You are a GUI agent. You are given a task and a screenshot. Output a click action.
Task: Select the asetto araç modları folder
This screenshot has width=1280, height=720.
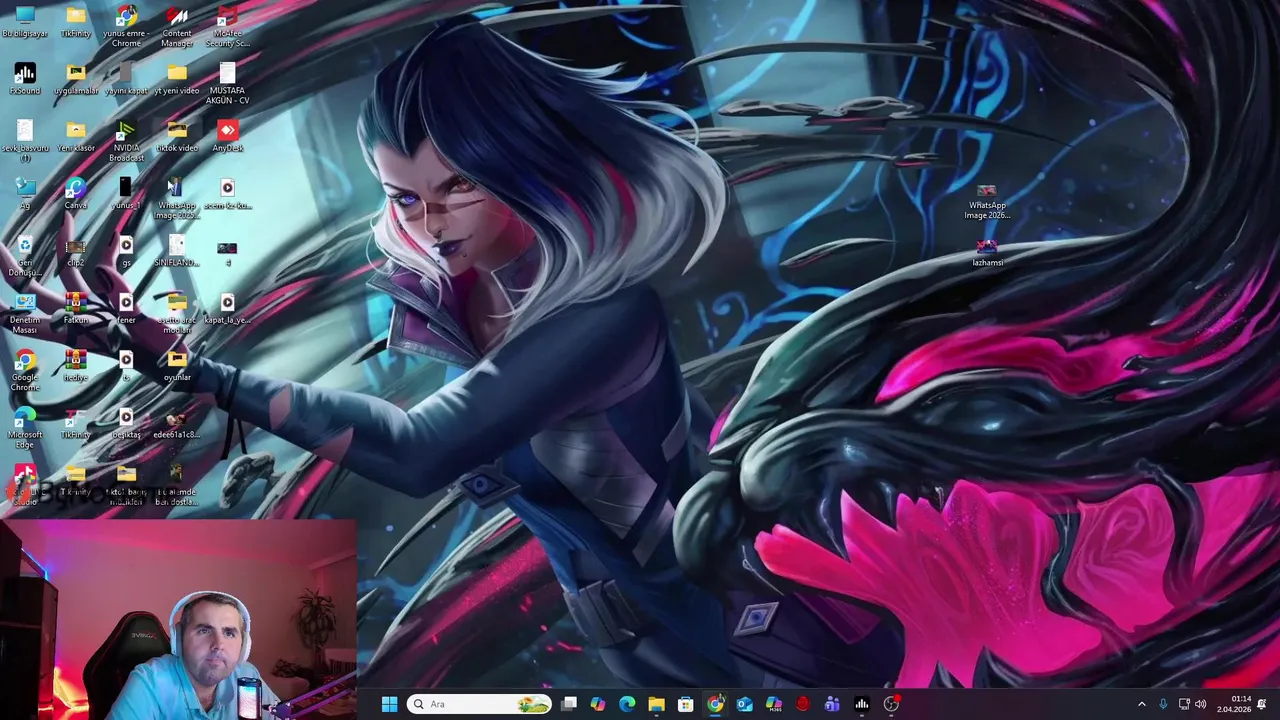[177, 313]
